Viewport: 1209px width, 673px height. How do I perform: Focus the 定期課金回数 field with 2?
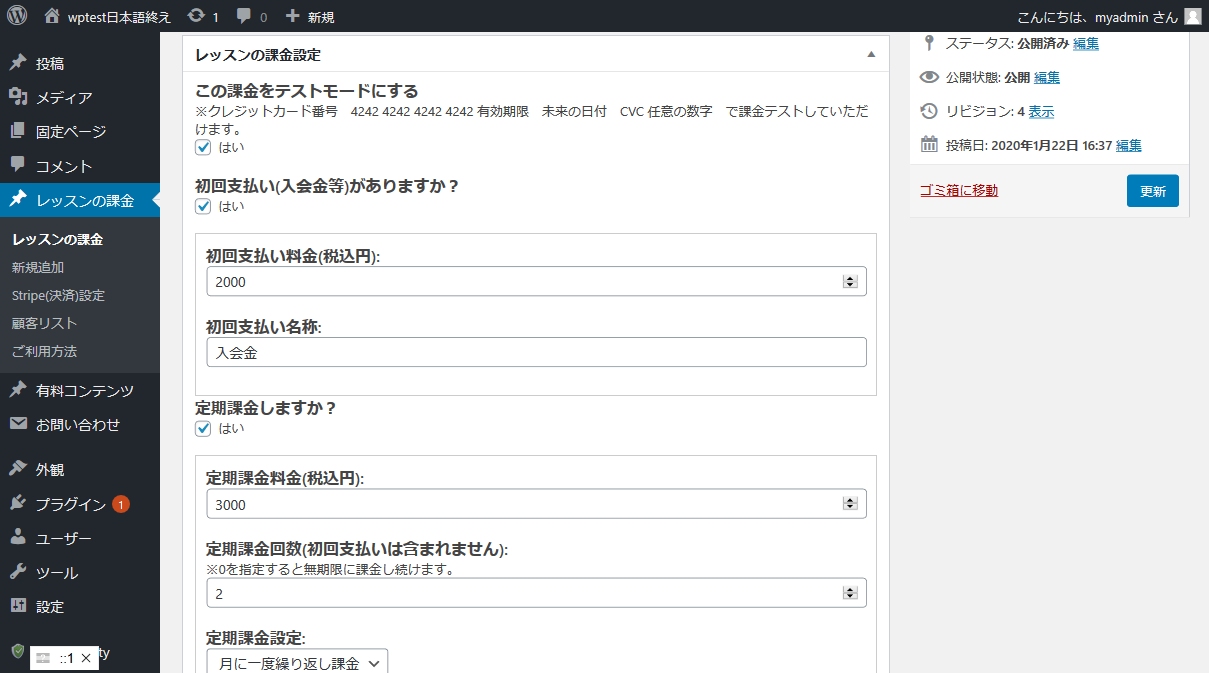click(536, 593)
